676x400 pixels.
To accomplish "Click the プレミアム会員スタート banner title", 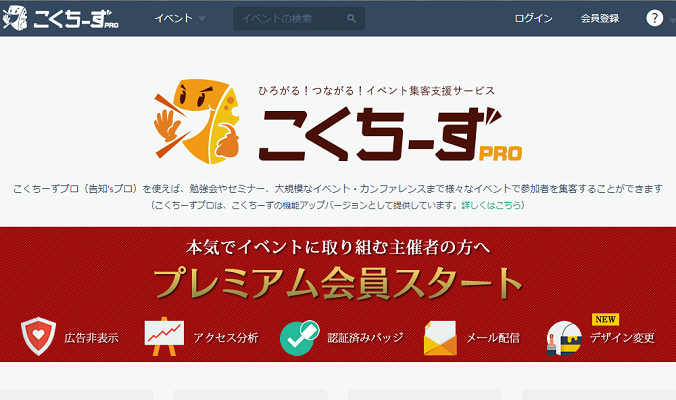I will 338,283.
